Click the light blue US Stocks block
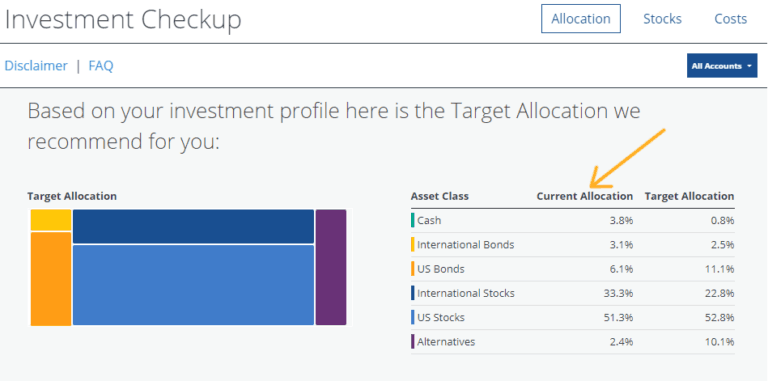Viewport: 768px width, 381px height. pos(193,285)
